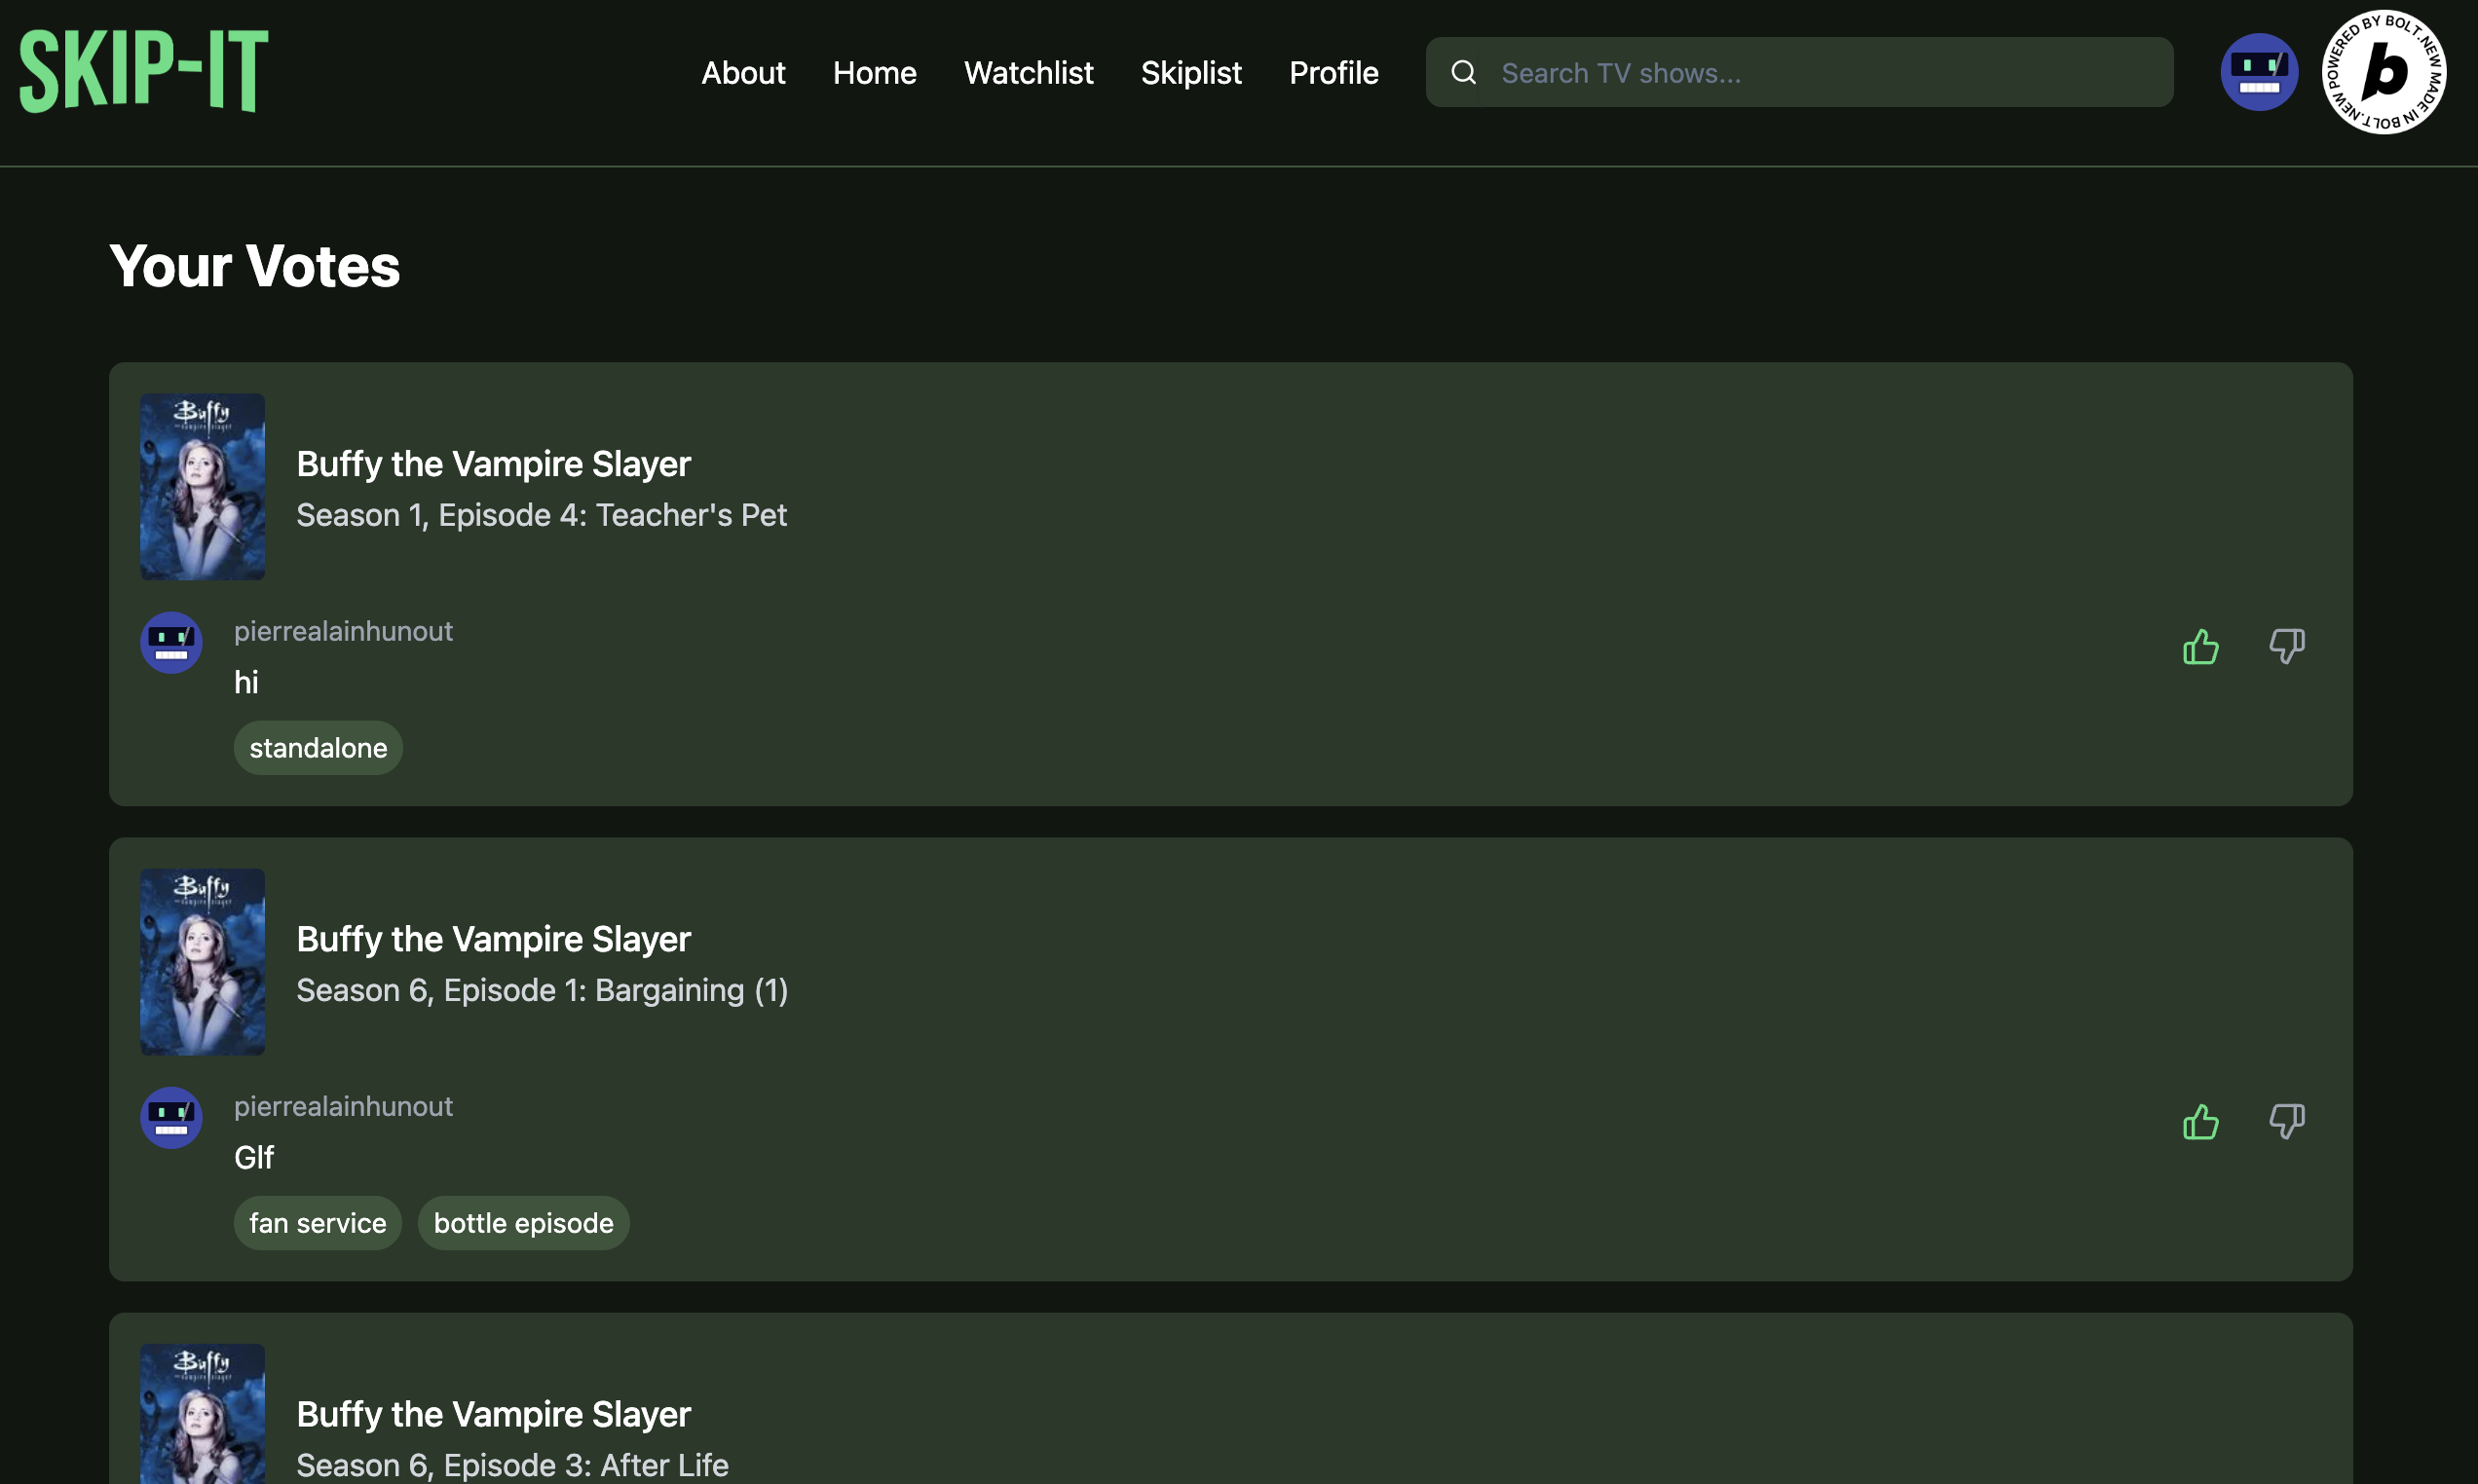Open Buffy poster for Teacher's Pet

pyautogui.click(x=202, y=487)
